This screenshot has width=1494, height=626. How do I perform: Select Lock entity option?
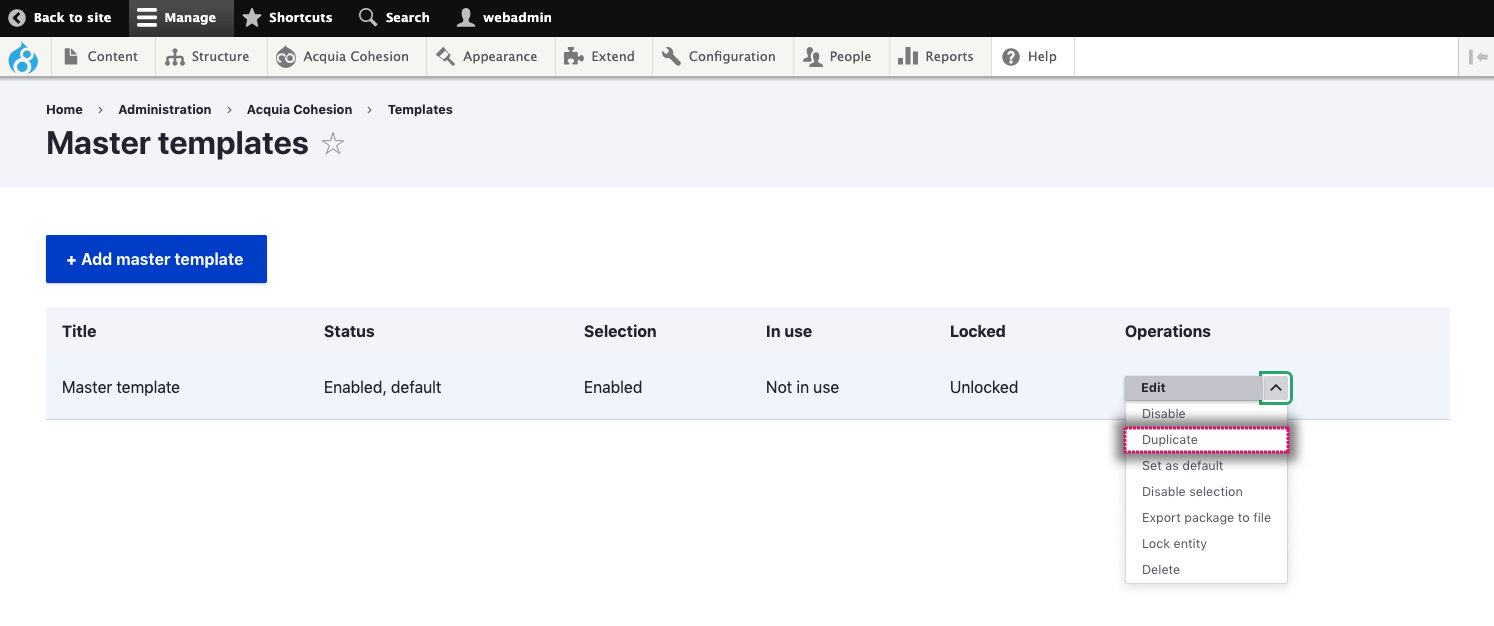[x=1174, y=544]
